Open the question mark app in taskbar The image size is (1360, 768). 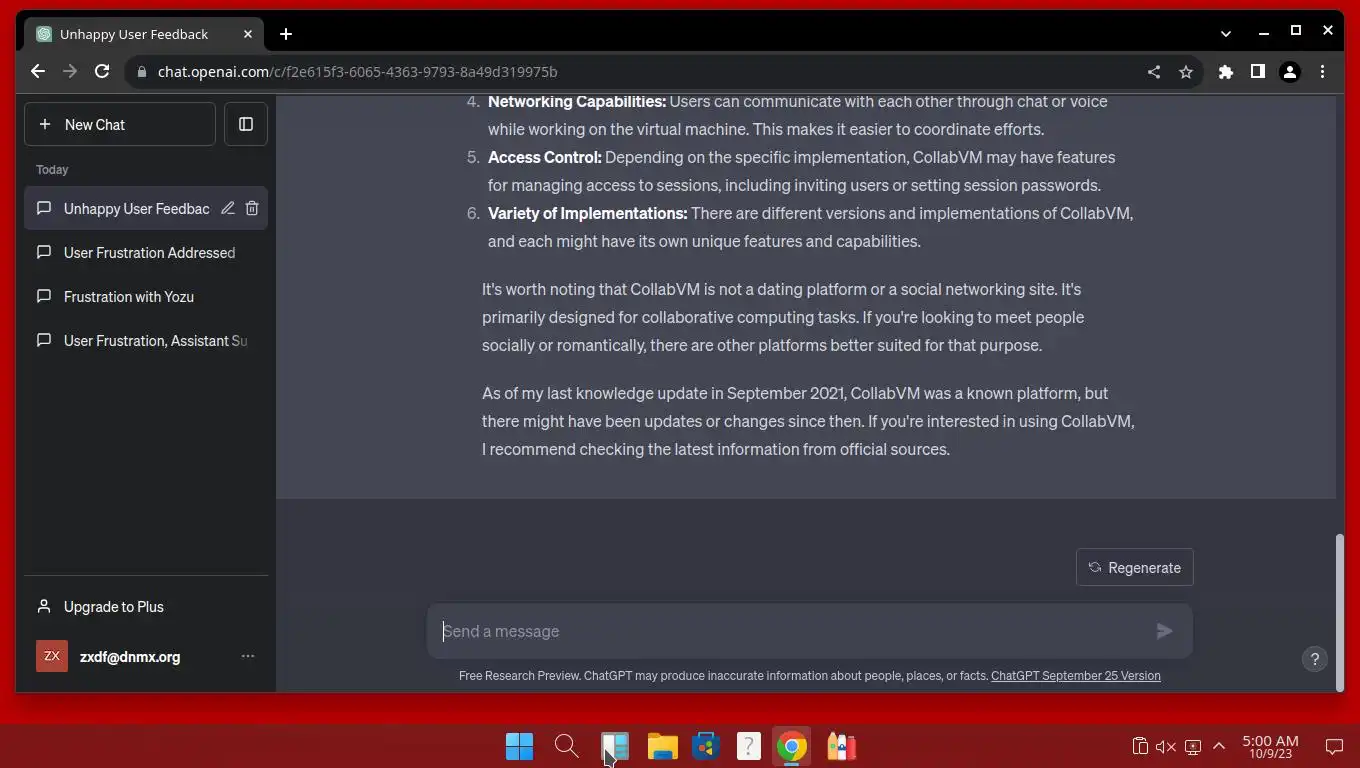point(749,746)
